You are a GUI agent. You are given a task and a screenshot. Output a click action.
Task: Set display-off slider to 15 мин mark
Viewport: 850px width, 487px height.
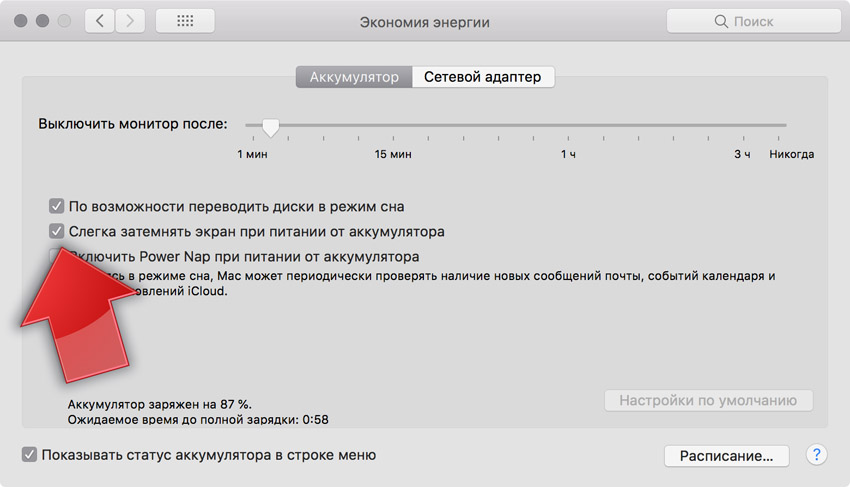click(x=393, y=126)
